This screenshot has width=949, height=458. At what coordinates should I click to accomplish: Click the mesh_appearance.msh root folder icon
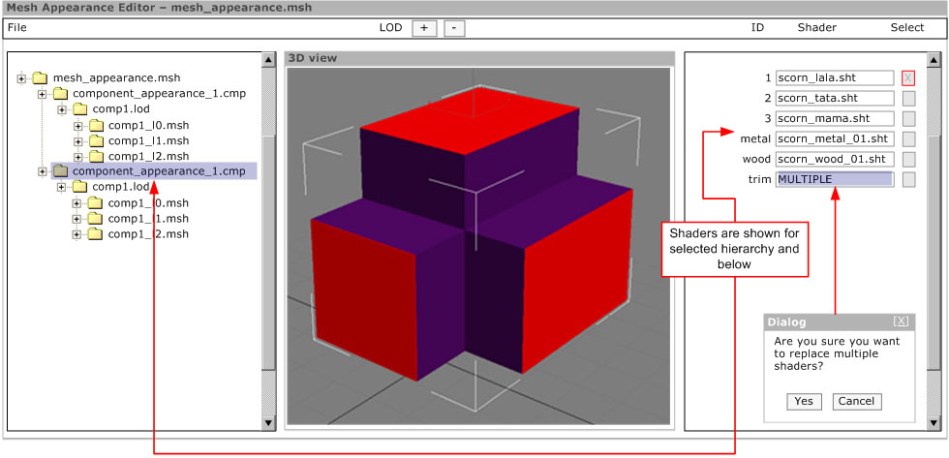(40, 77)
